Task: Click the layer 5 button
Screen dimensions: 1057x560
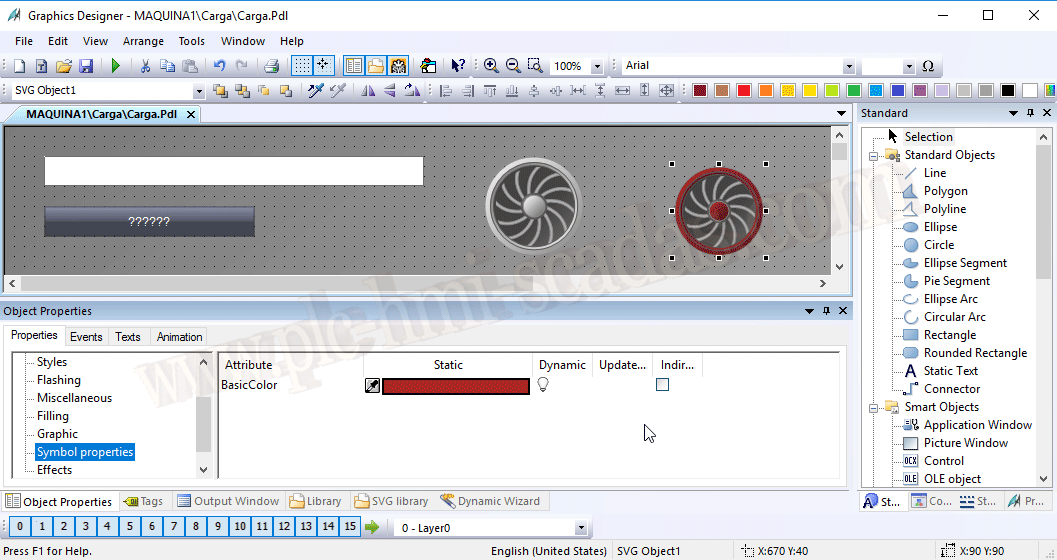Action: [x=129, y=526]
